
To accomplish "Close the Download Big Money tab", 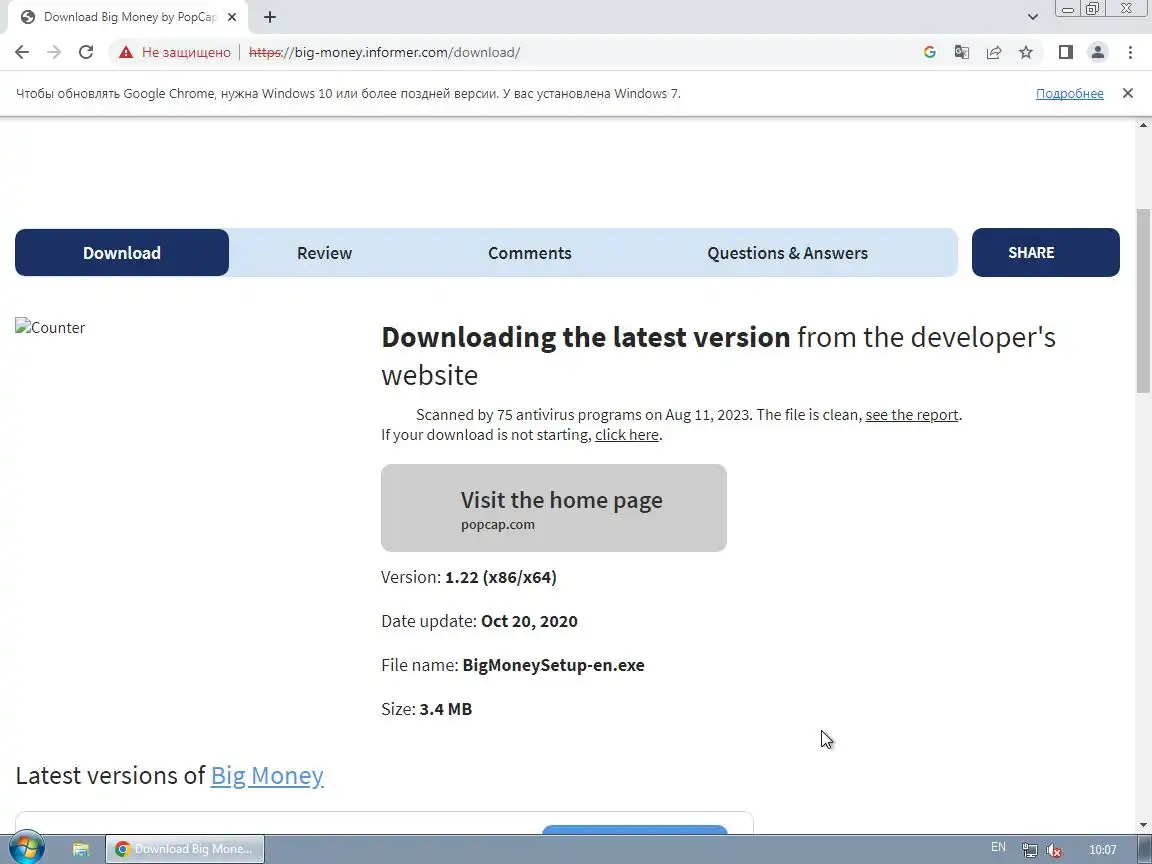I will 232,17.
